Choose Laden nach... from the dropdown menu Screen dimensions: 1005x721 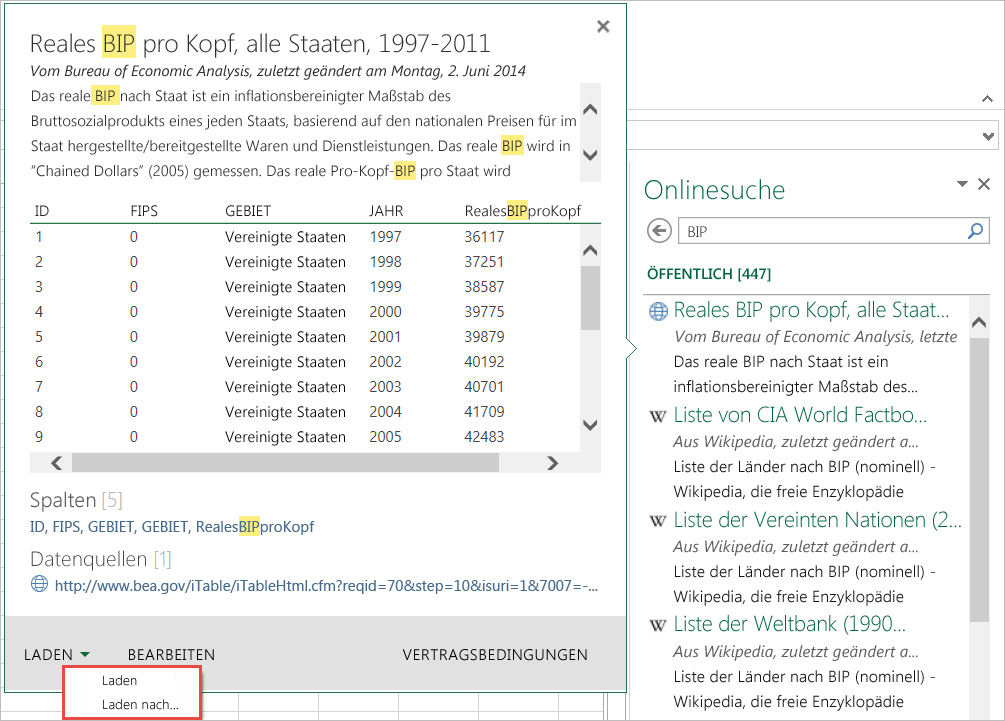click(140, 704)
